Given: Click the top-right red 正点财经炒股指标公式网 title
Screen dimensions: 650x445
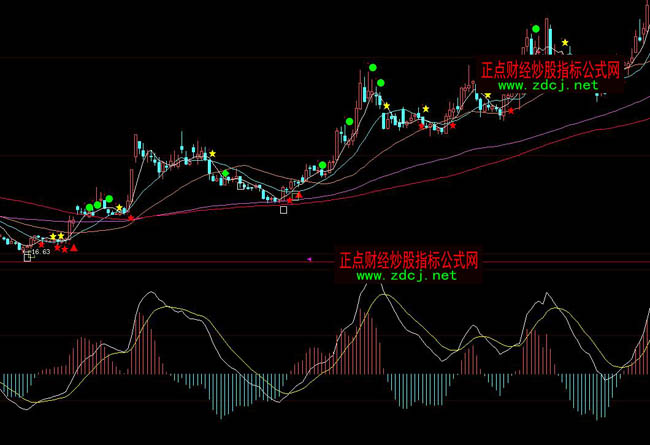Looking at the screenshot, I should coord(550,71).
